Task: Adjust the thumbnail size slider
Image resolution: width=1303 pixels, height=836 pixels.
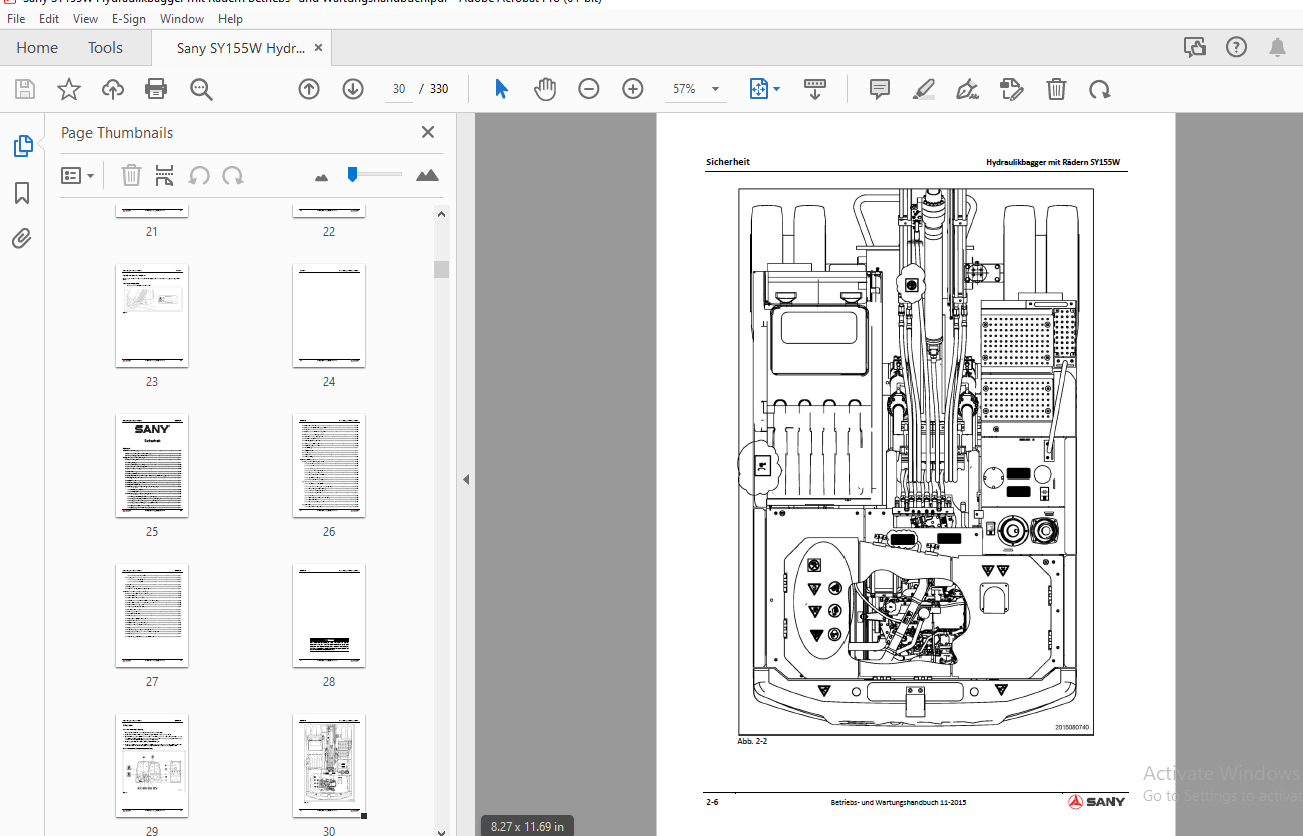Action: pos(352,174)
